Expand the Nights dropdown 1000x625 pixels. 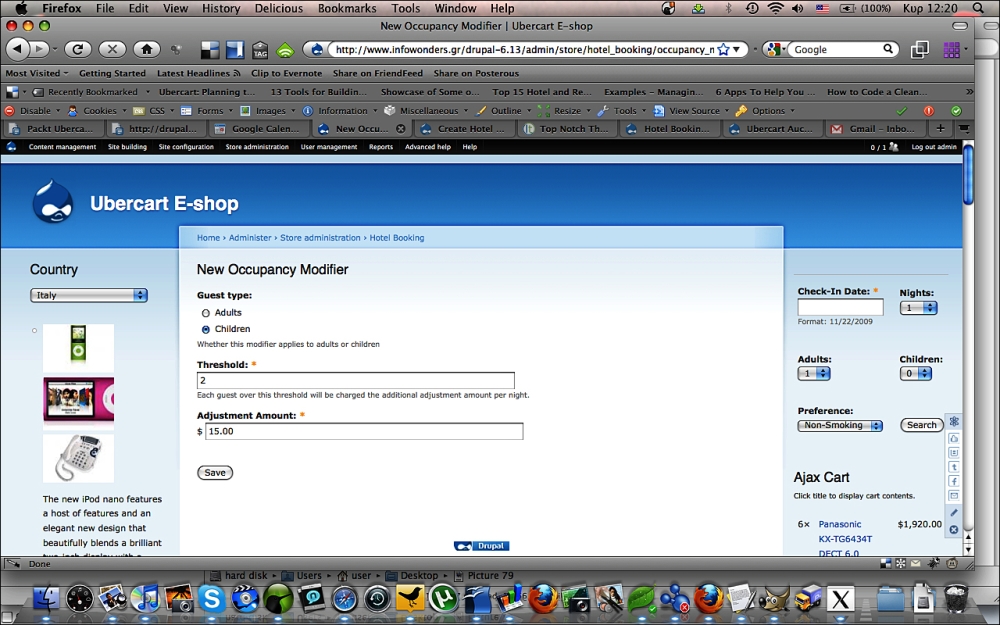click(918, 308)
